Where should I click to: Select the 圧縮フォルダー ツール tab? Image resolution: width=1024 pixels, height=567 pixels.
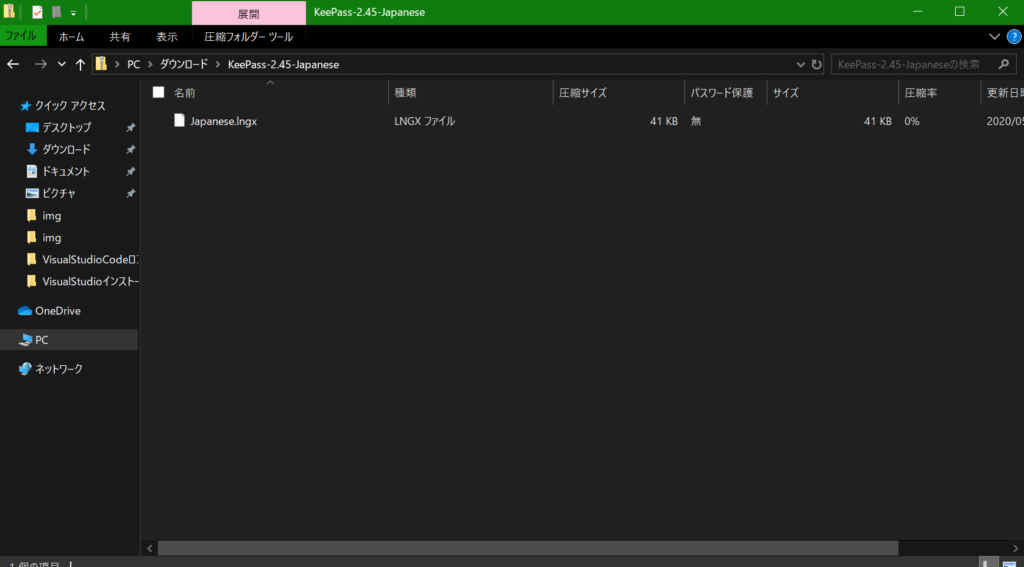coord(248,37)
